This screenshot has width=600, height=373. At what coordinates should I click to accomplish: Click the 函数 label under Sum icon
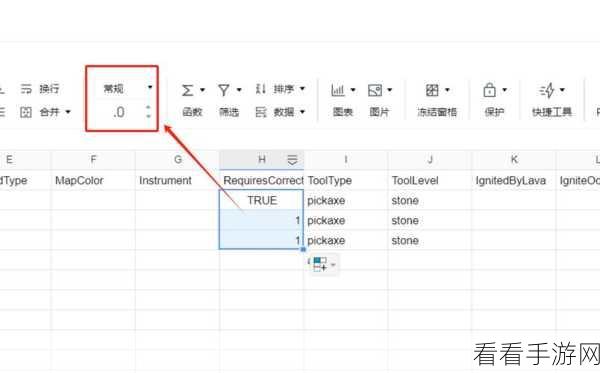coord(192,112)
